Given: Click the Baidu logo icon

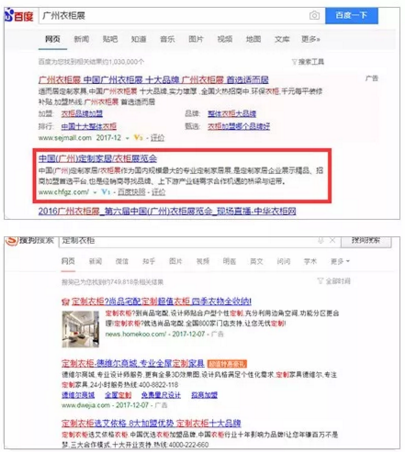Looking at the screenshot, I should (x=9, y=15).
